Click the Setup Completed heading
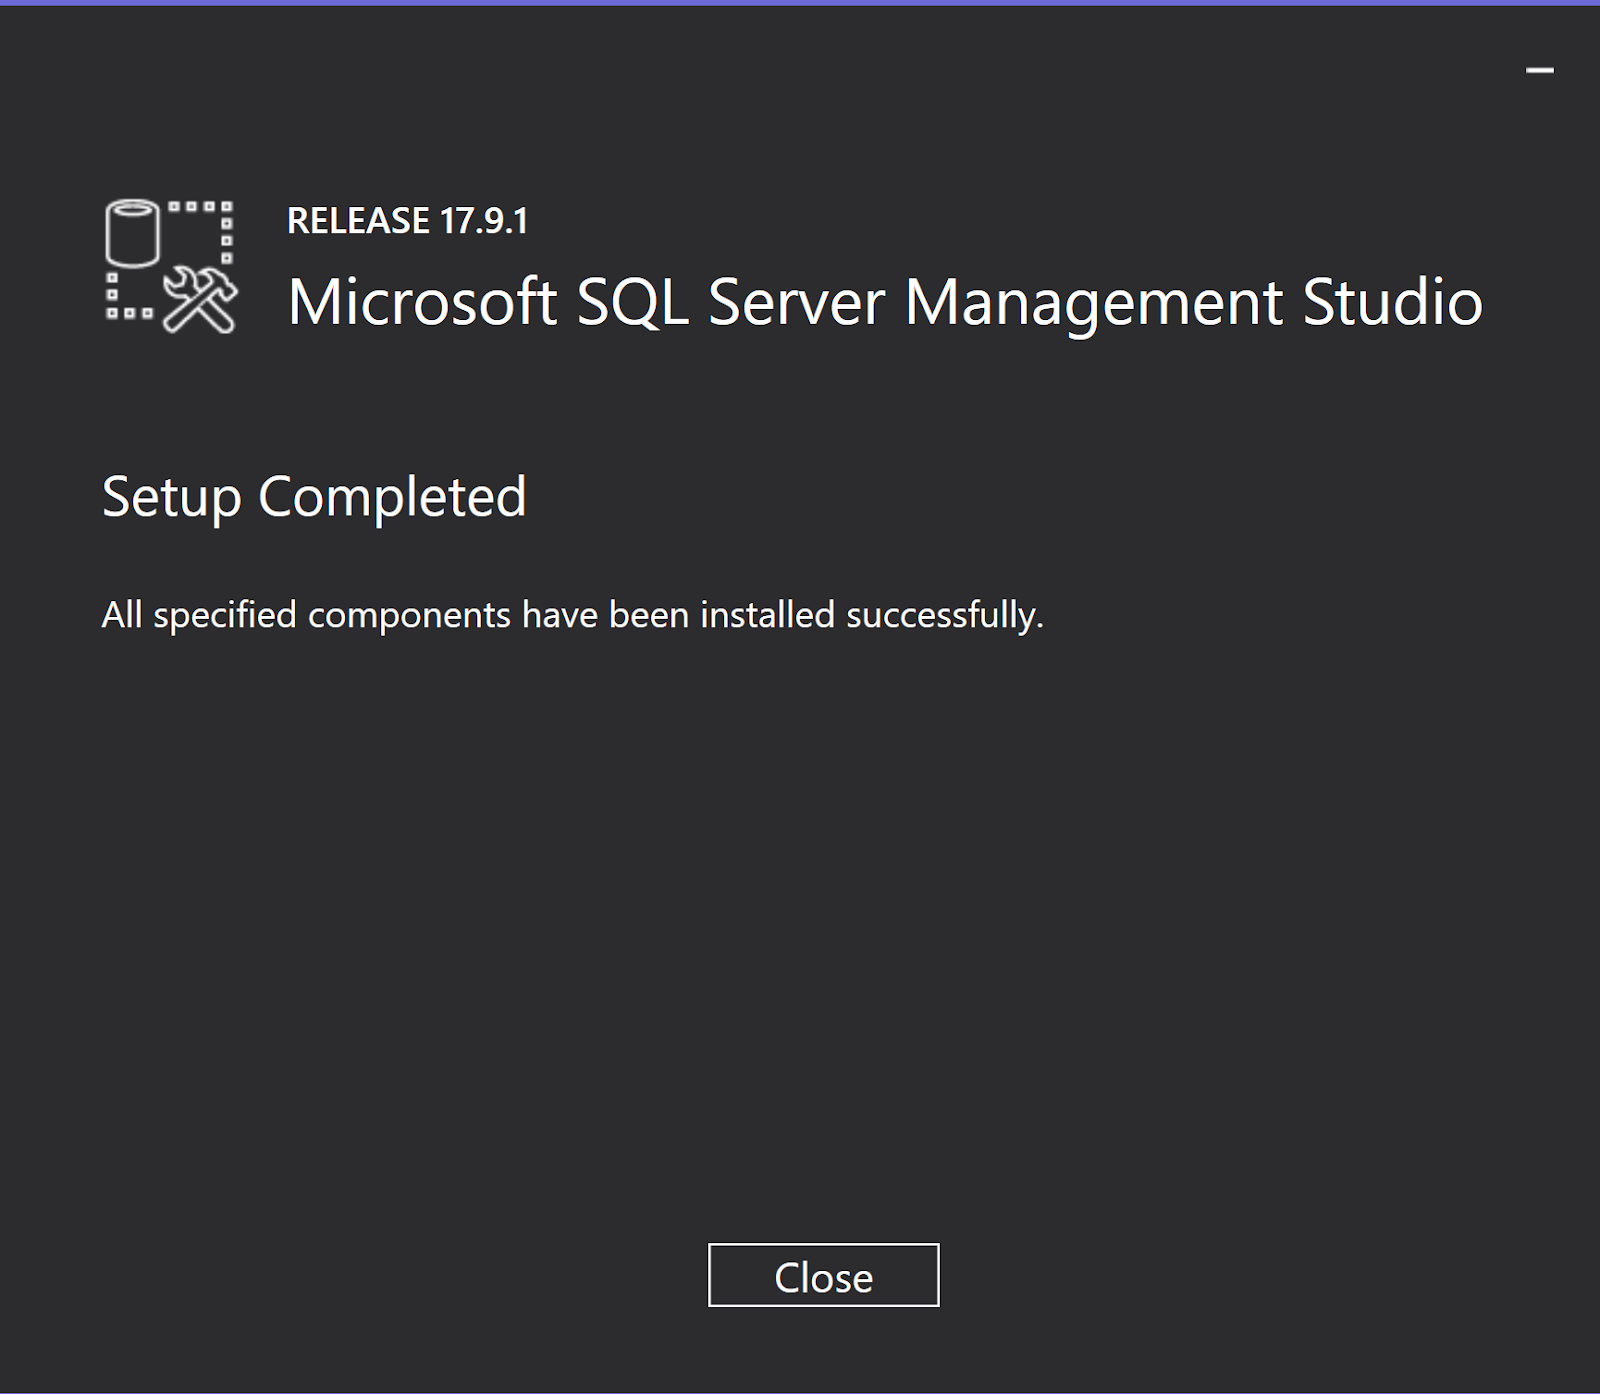This screenshot has height=1394, width=1600. click(x=314, y=497)
